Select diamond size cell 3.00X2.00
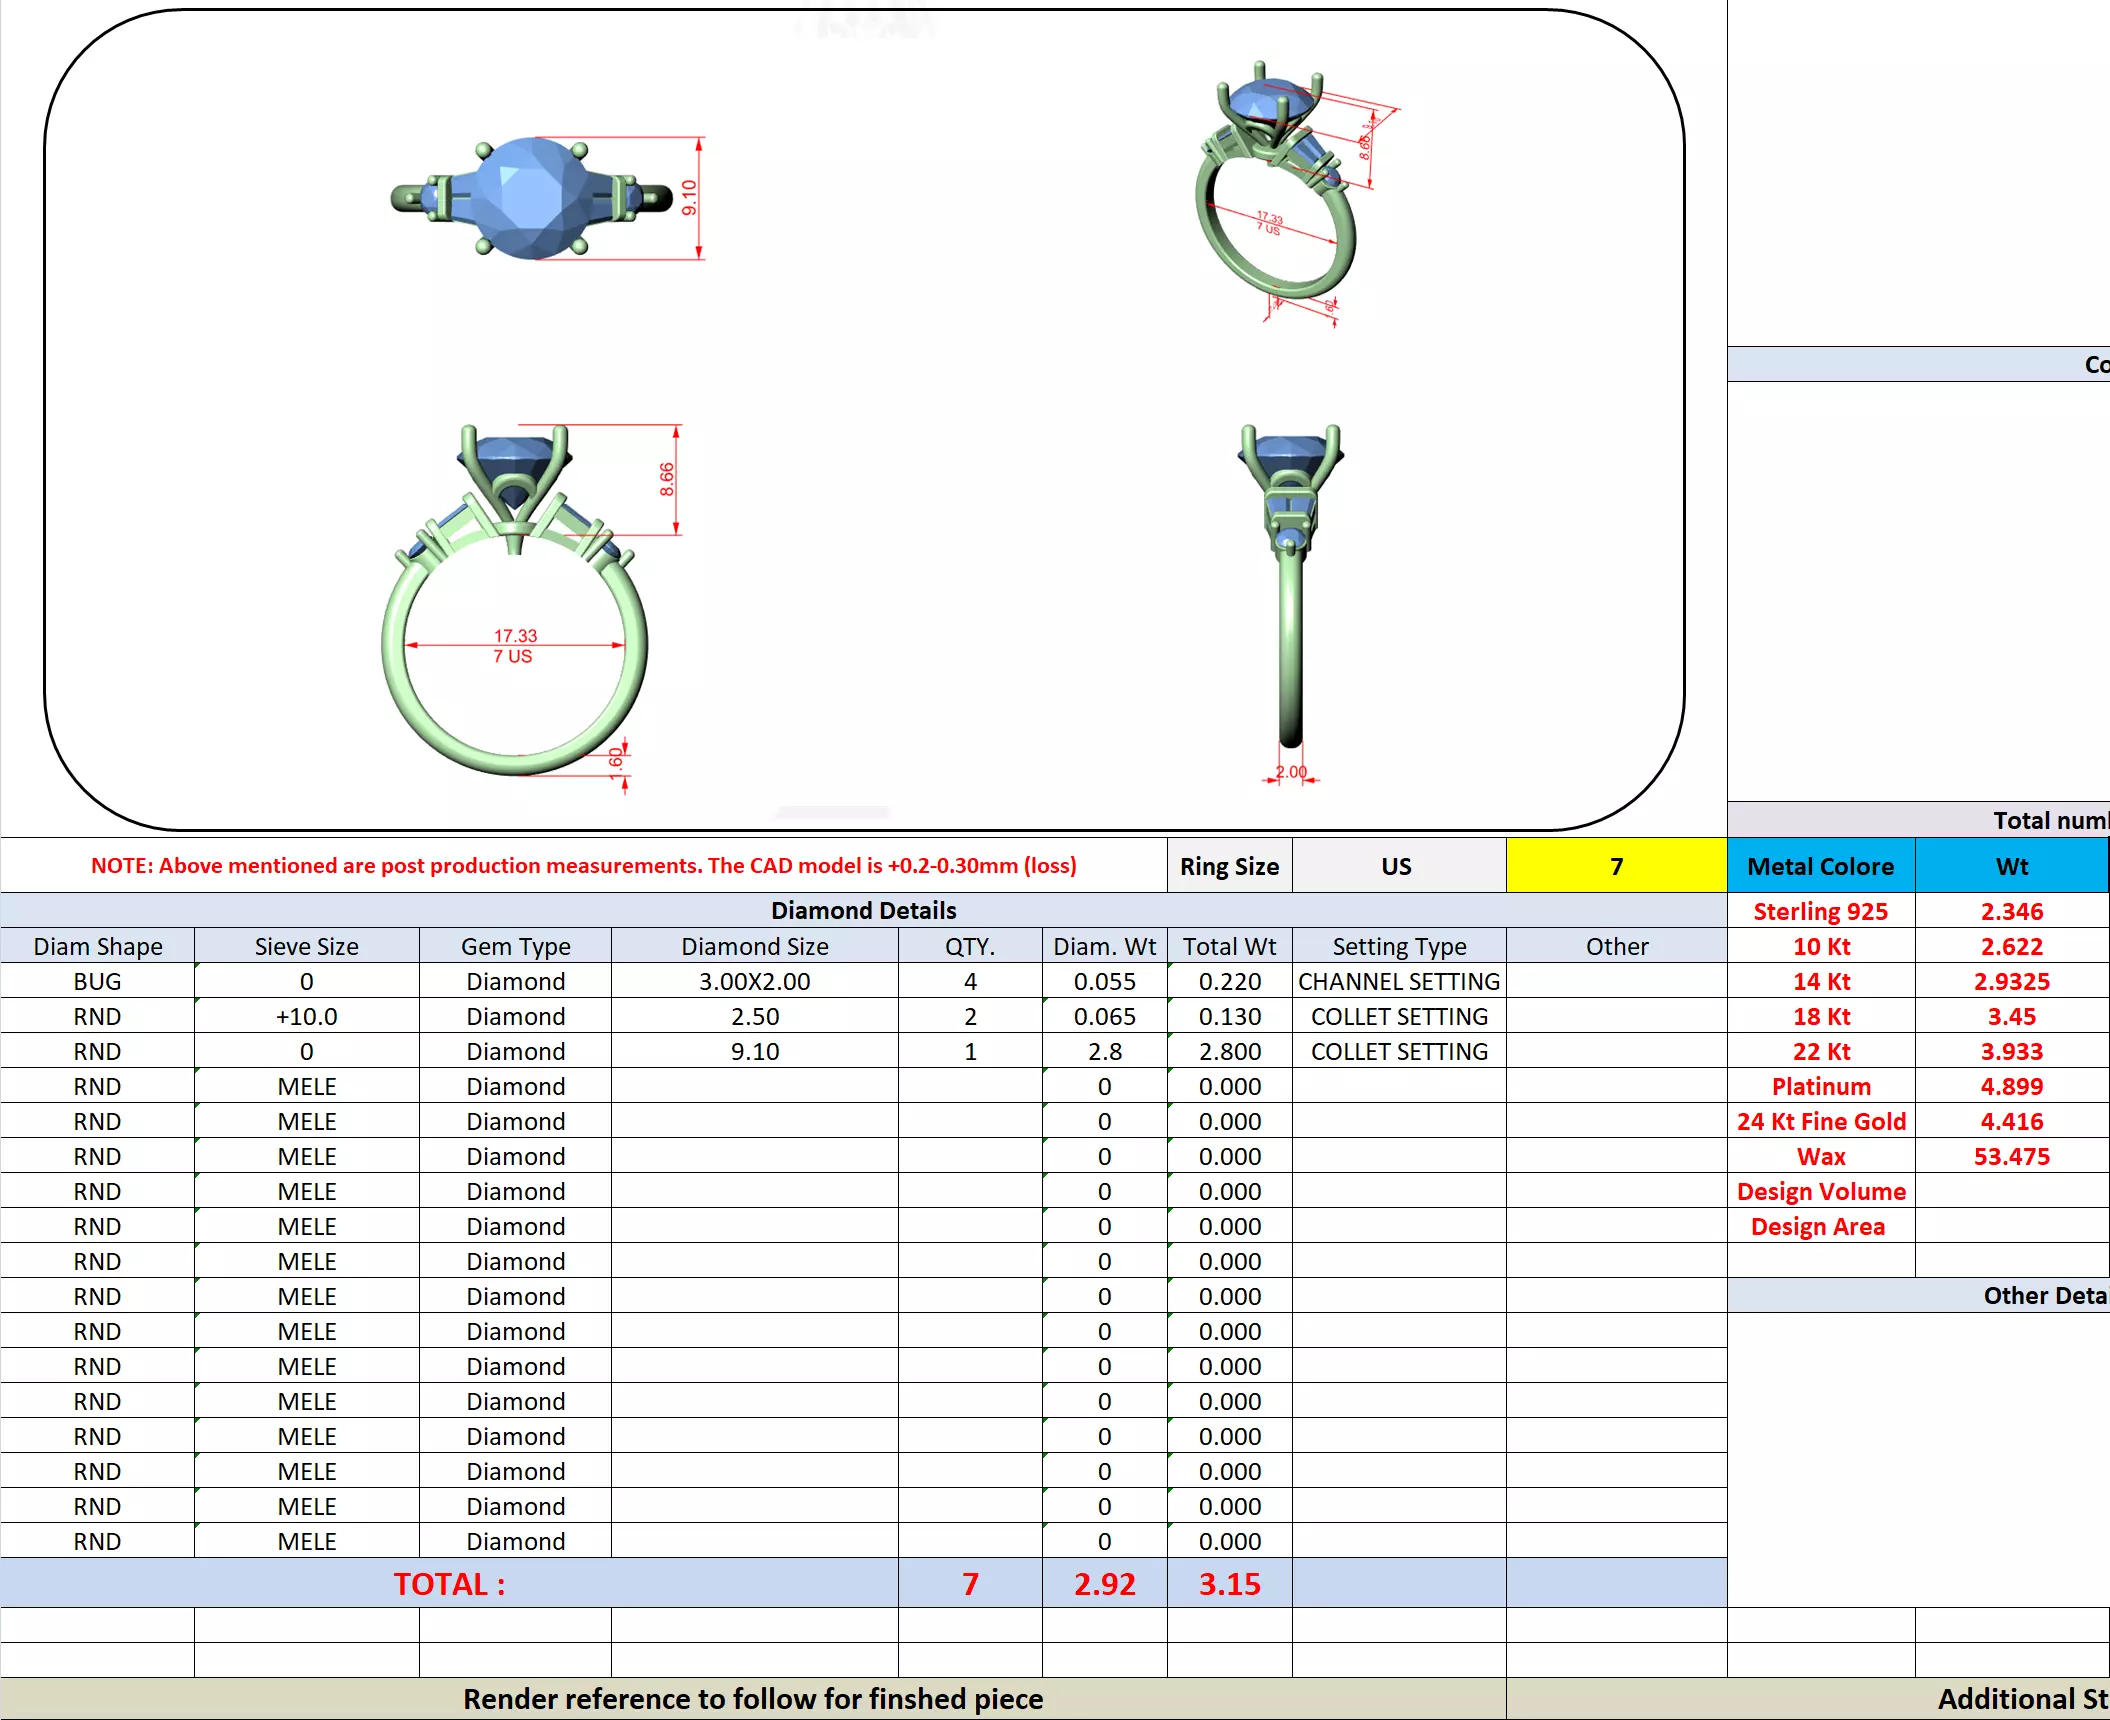Image resolution: width=2110 pixels, height=1720 pixels. pos(754,981)
